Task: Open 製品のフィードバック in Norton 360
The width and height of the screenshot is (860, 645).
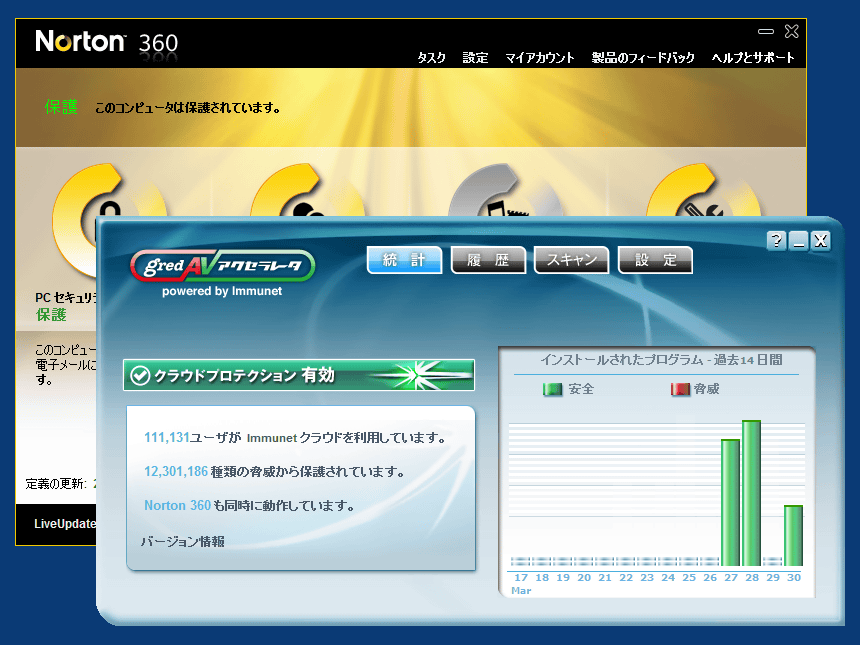Action: pos(643,58)
